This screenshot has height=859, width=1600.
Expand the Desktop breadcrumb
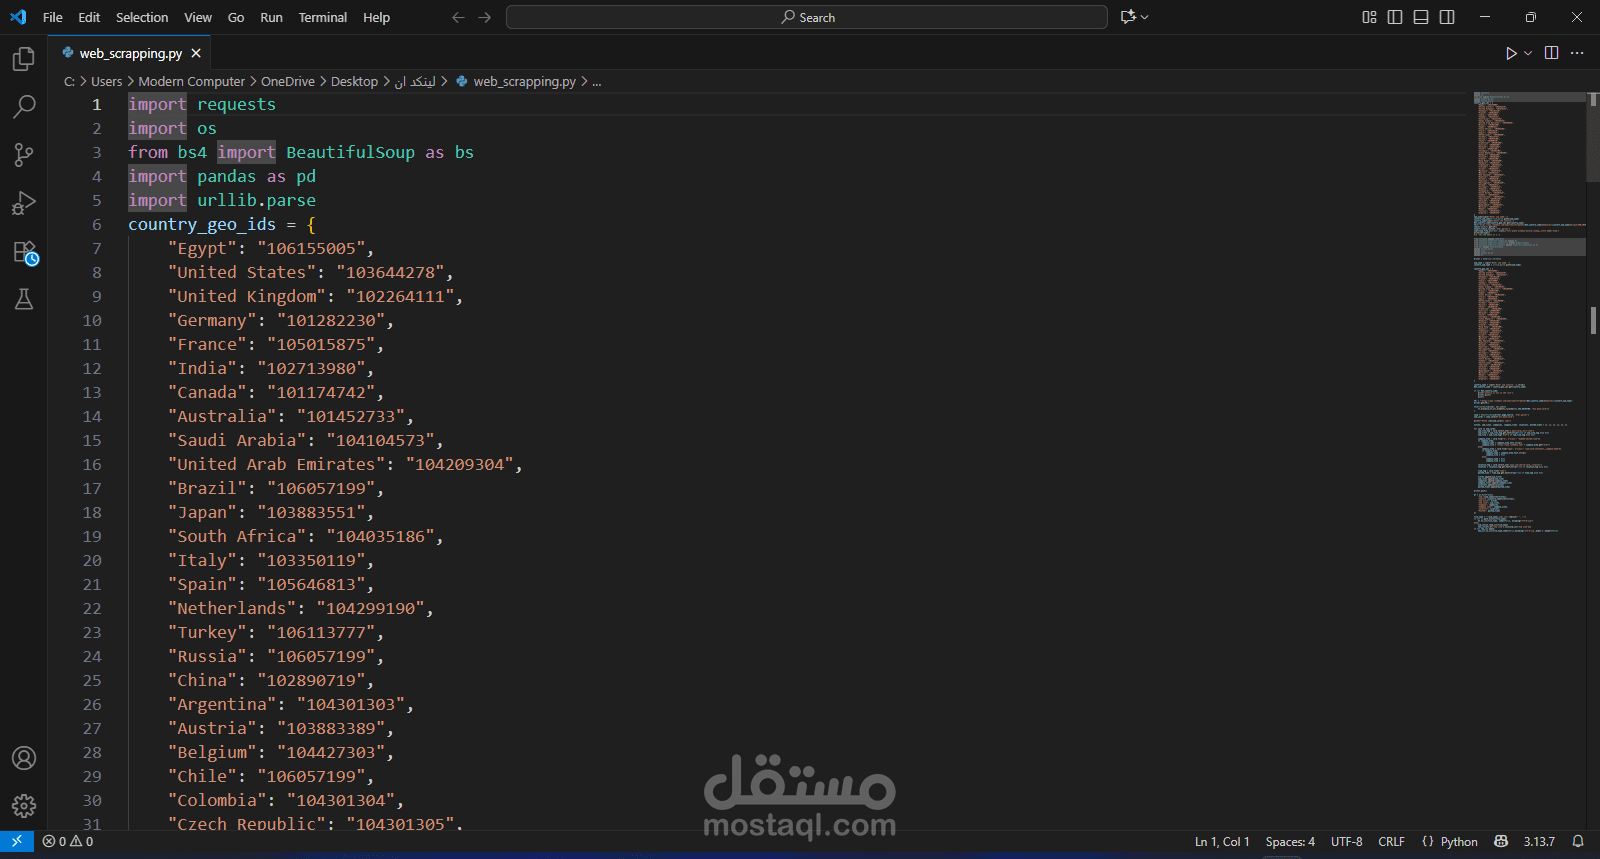[x=354, y=82]
